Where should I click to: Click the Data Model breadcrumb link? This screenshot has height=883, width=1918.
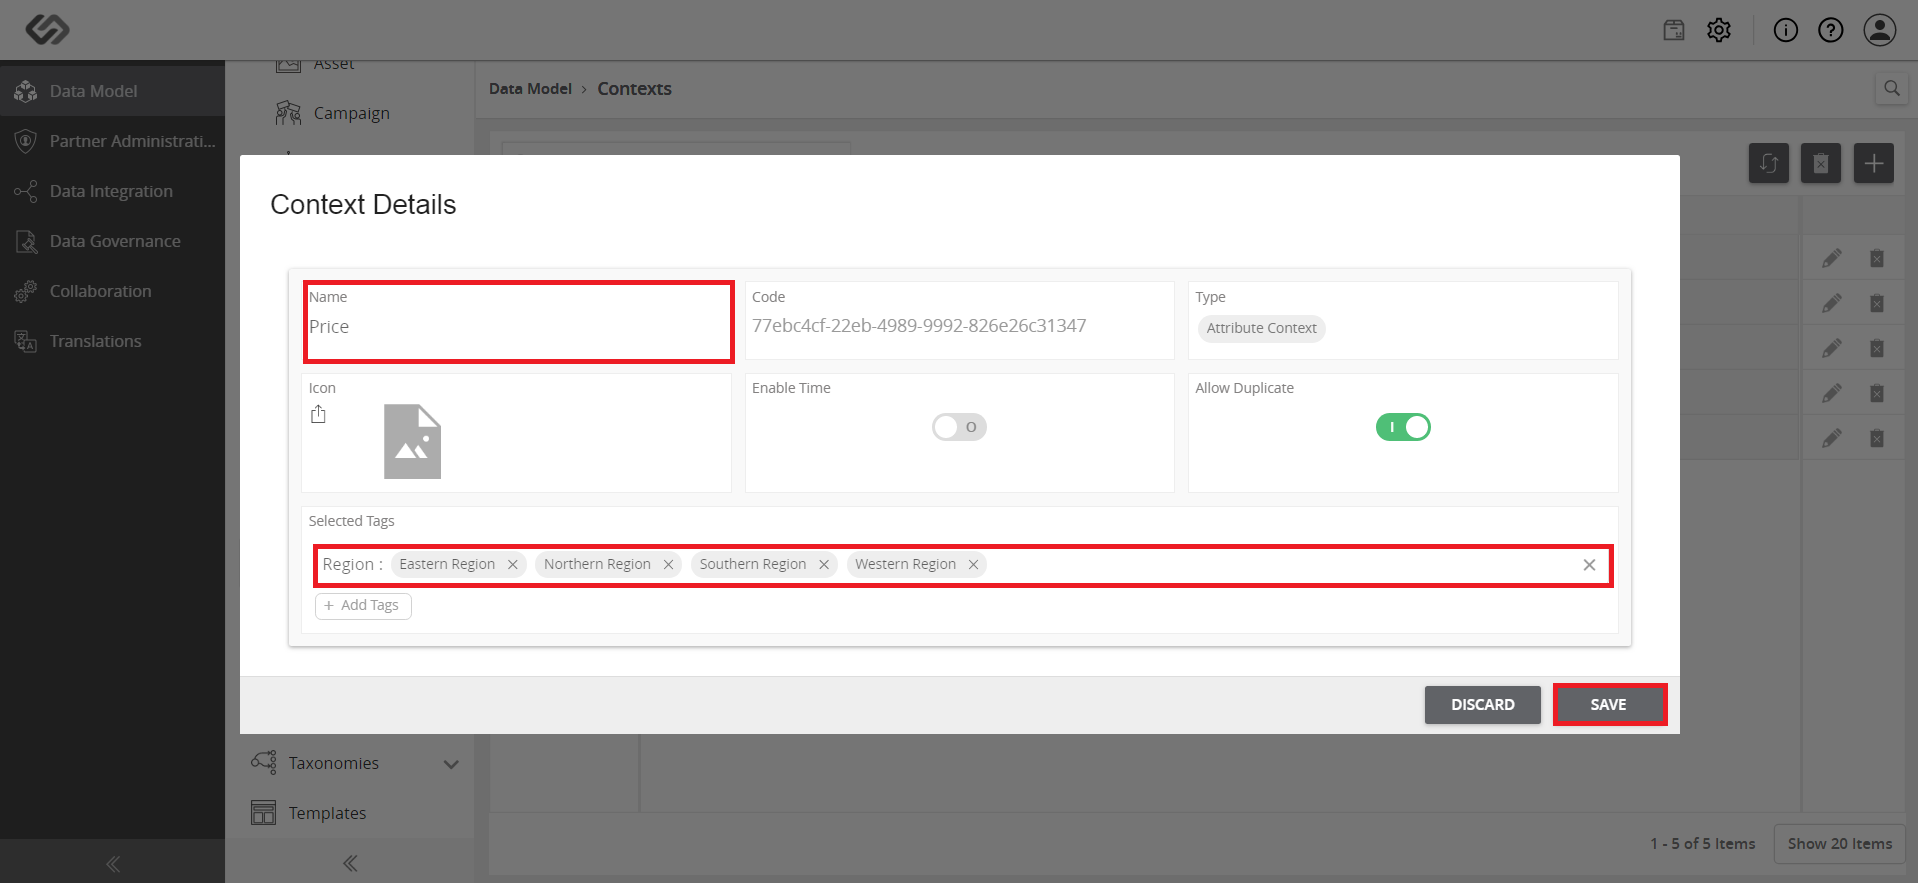pos(530,88)
